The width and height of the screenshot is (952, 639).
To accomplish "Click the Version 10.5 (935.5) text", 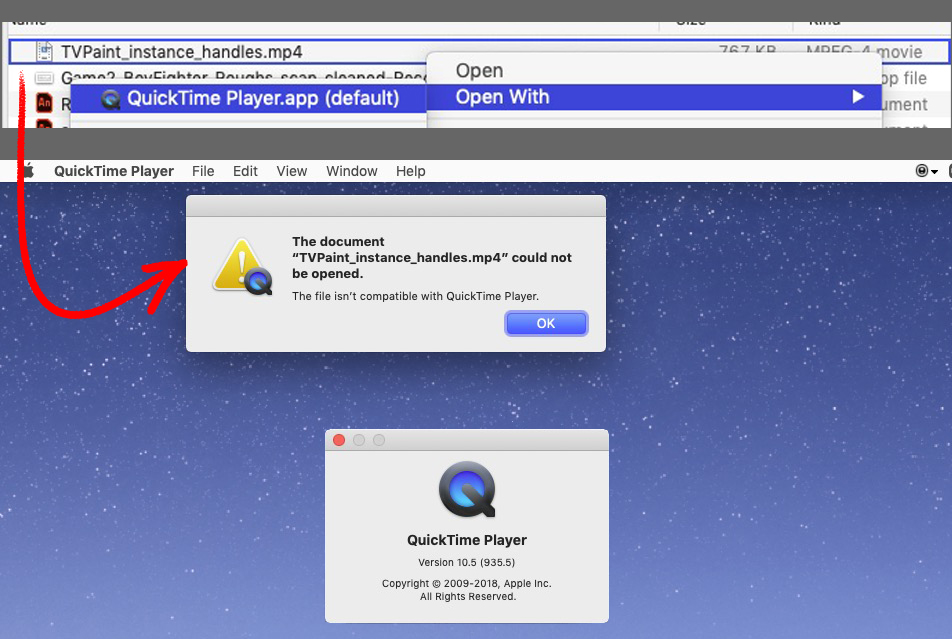I will (x=467, y=562).
